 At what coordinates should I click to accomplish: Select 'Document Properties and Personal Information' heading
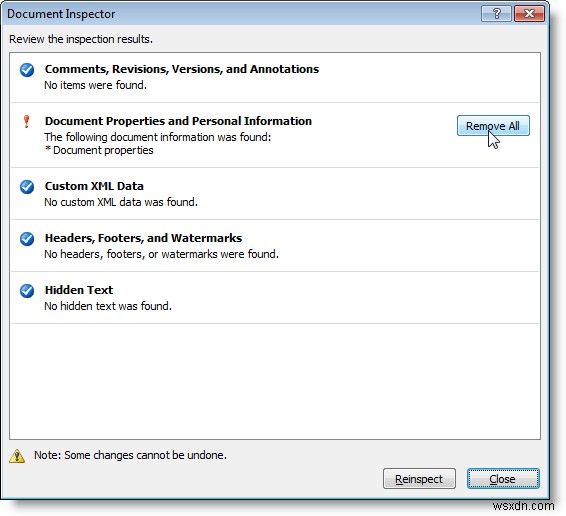[x=178, y=121]
